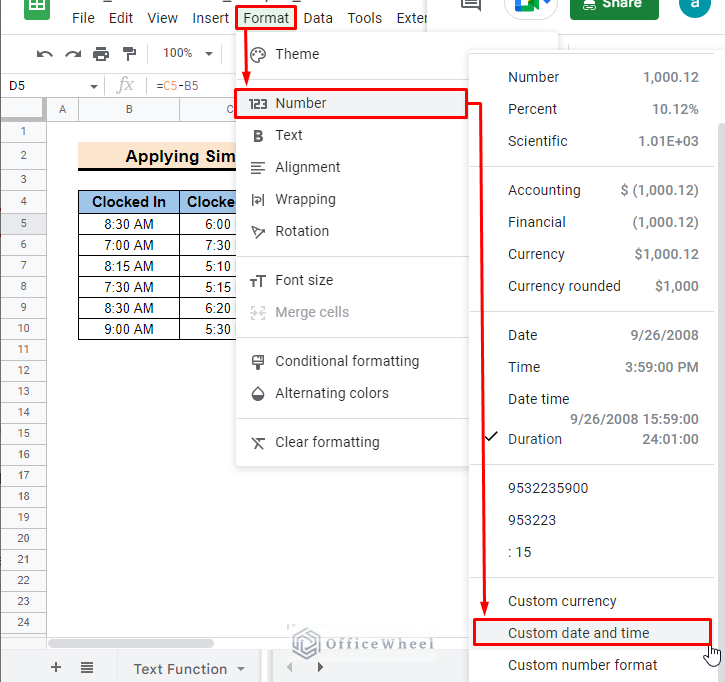Select the 953223 custom format
The height and width of the screenshot is (682, 725).
click(592, 520)
